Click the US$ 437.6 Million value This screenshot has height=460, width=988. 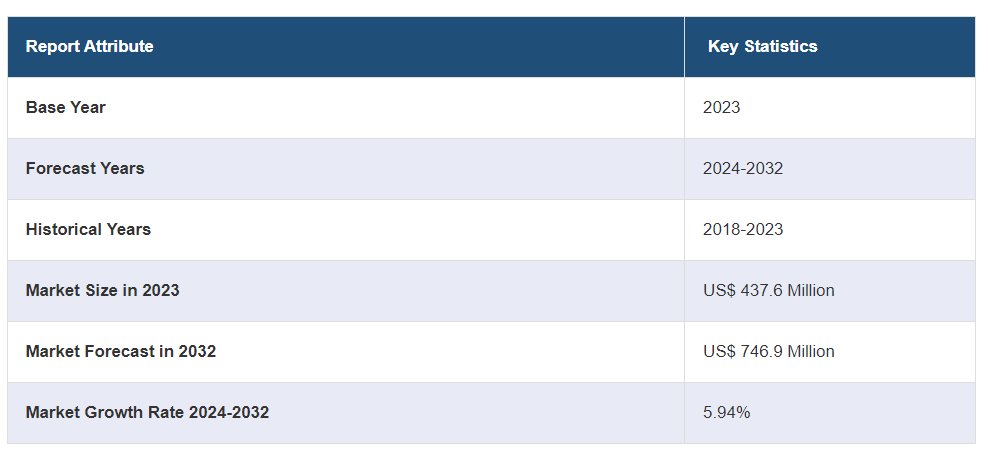click(x=768, y=290)
